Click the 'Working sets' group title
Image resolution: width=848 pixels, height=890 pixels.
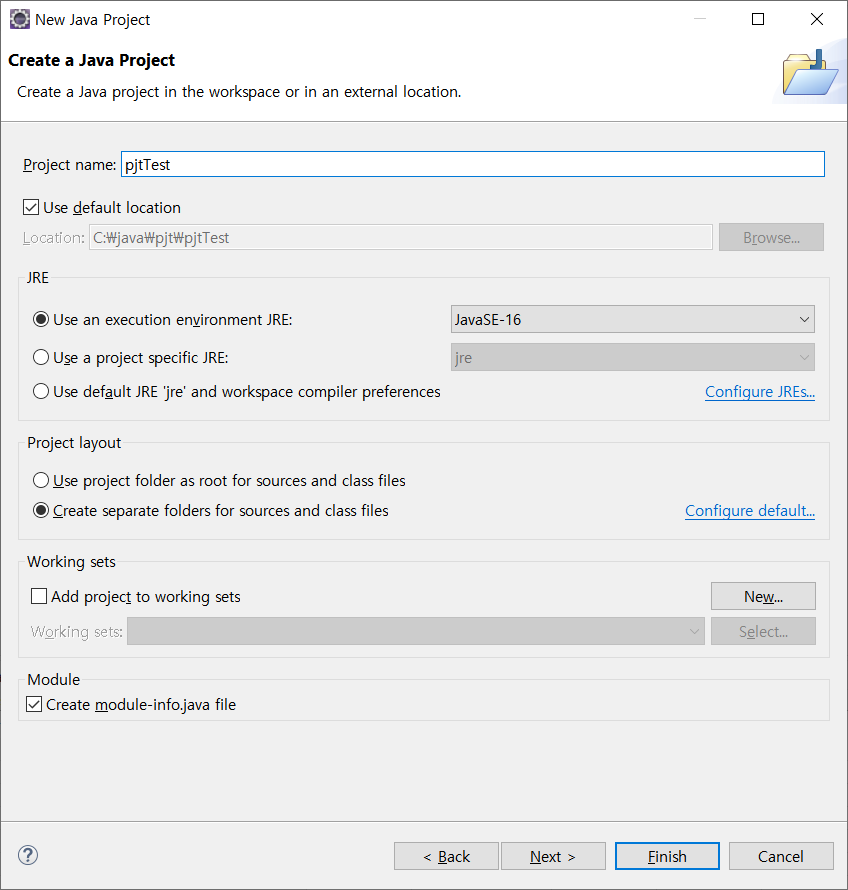(x=72, y=562)
